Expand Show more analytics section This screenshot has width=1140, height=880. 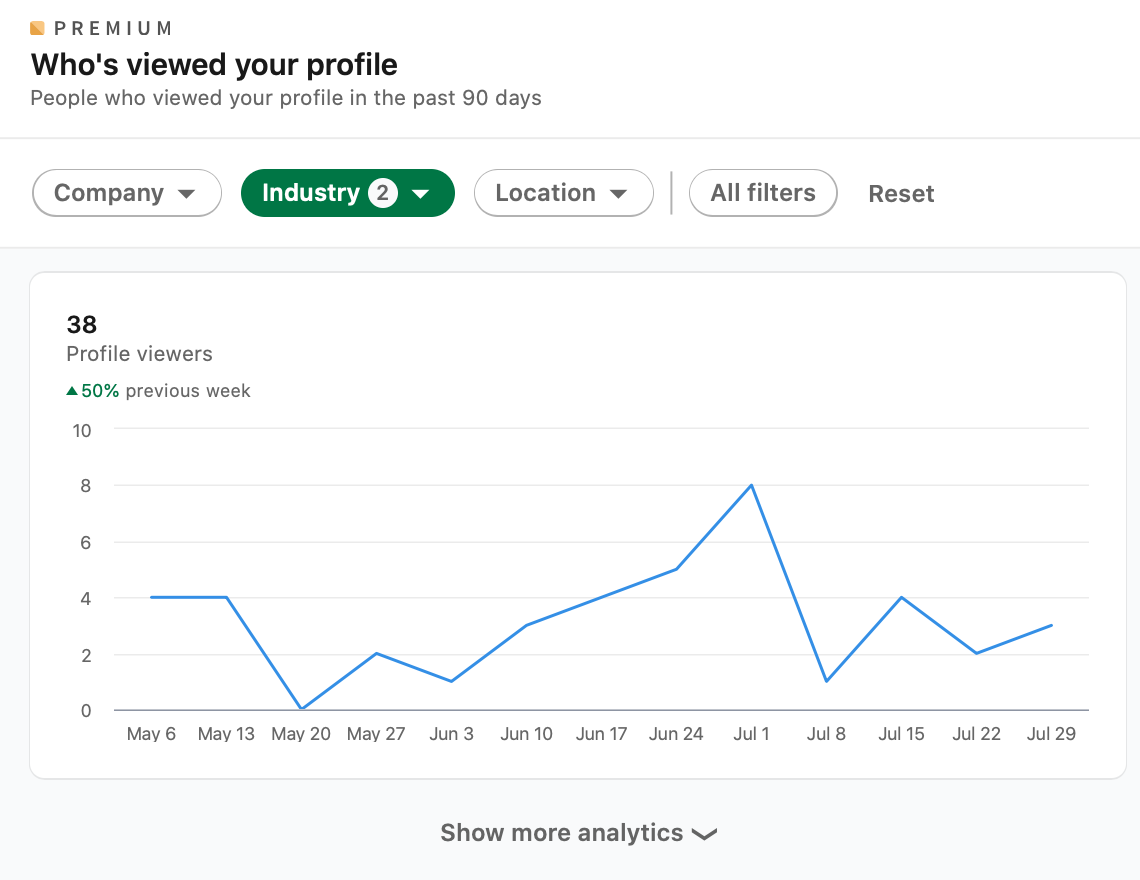click(562, 833)
